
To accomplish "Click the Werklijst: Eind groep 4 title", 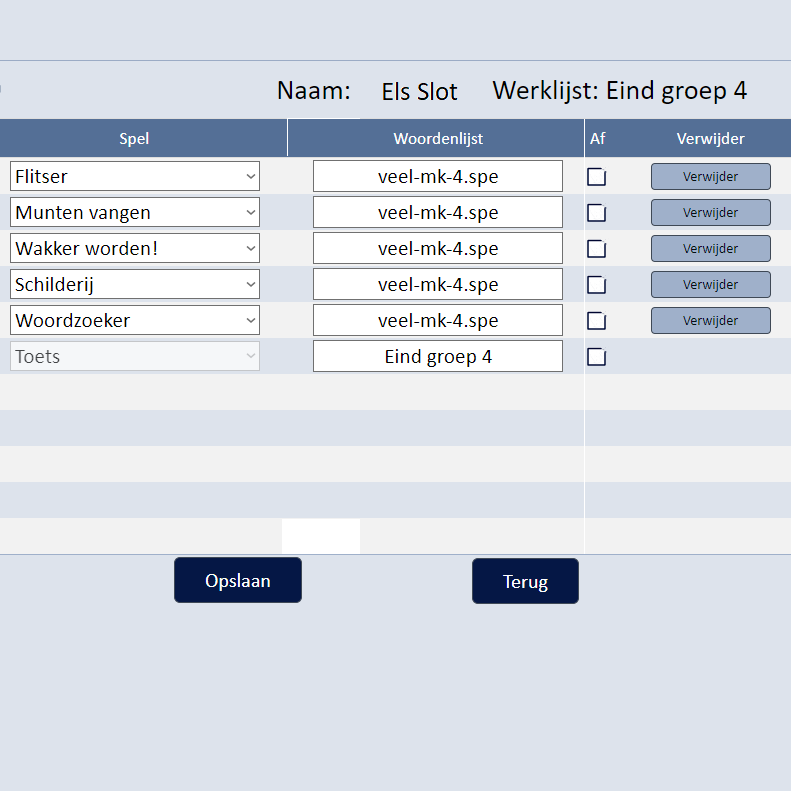I will click(619, 91).
